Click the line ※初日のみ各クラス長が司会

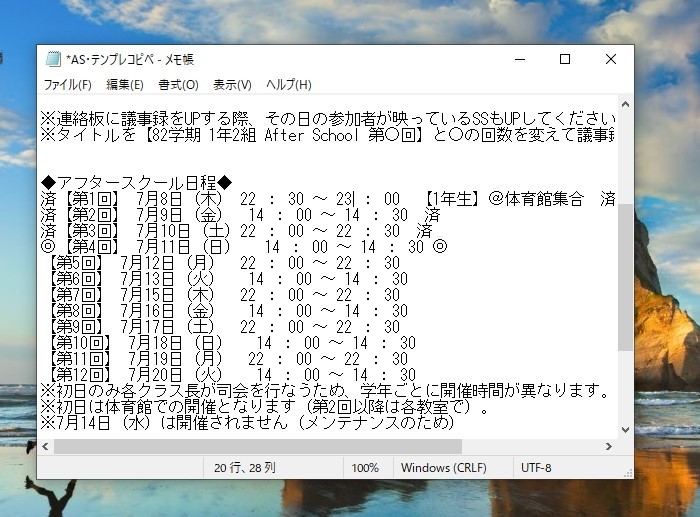(325, 391)
